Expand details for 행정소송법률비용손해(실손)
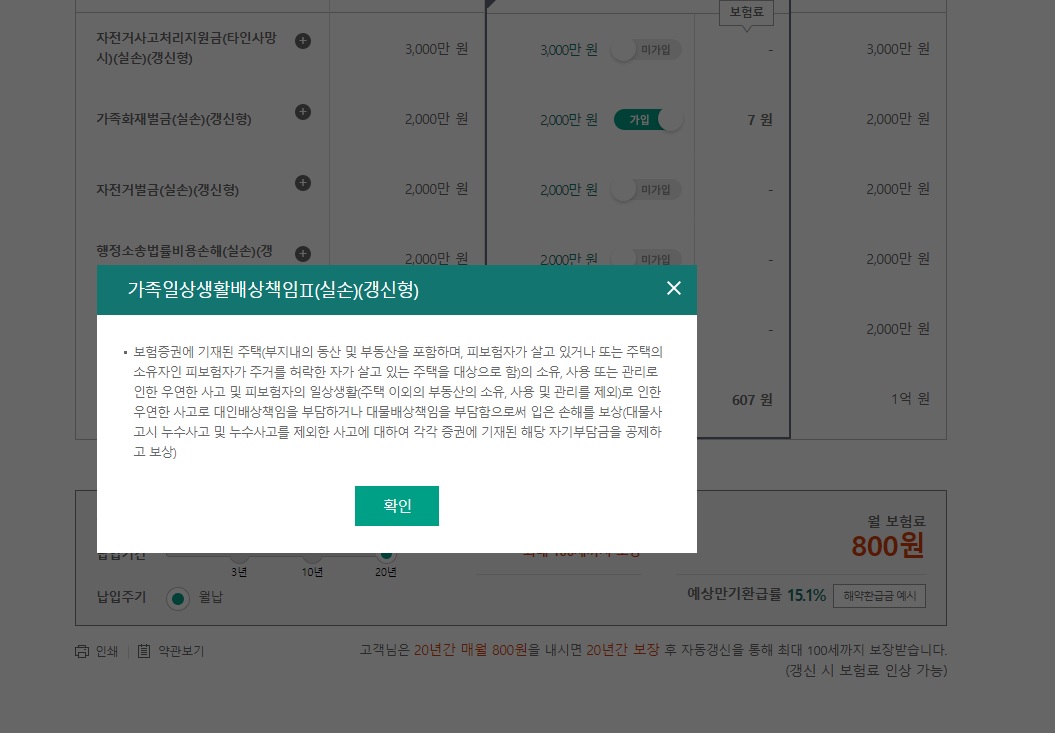 point(303,253)
